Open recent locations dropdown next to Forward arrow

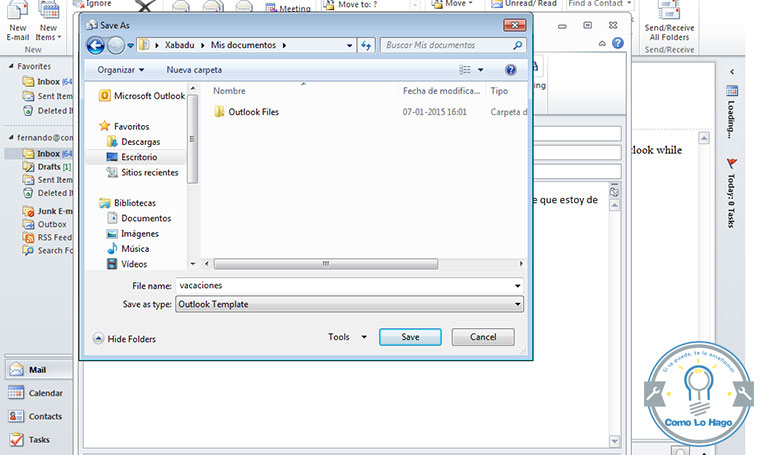point(131,46)
